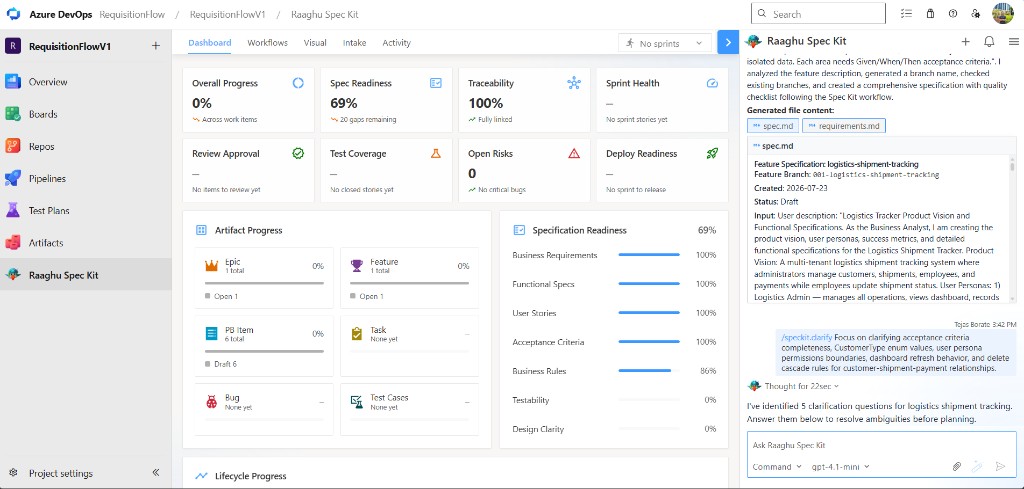
Task: Click the Business Rules progress bar
Action: (x=649, y=371)
